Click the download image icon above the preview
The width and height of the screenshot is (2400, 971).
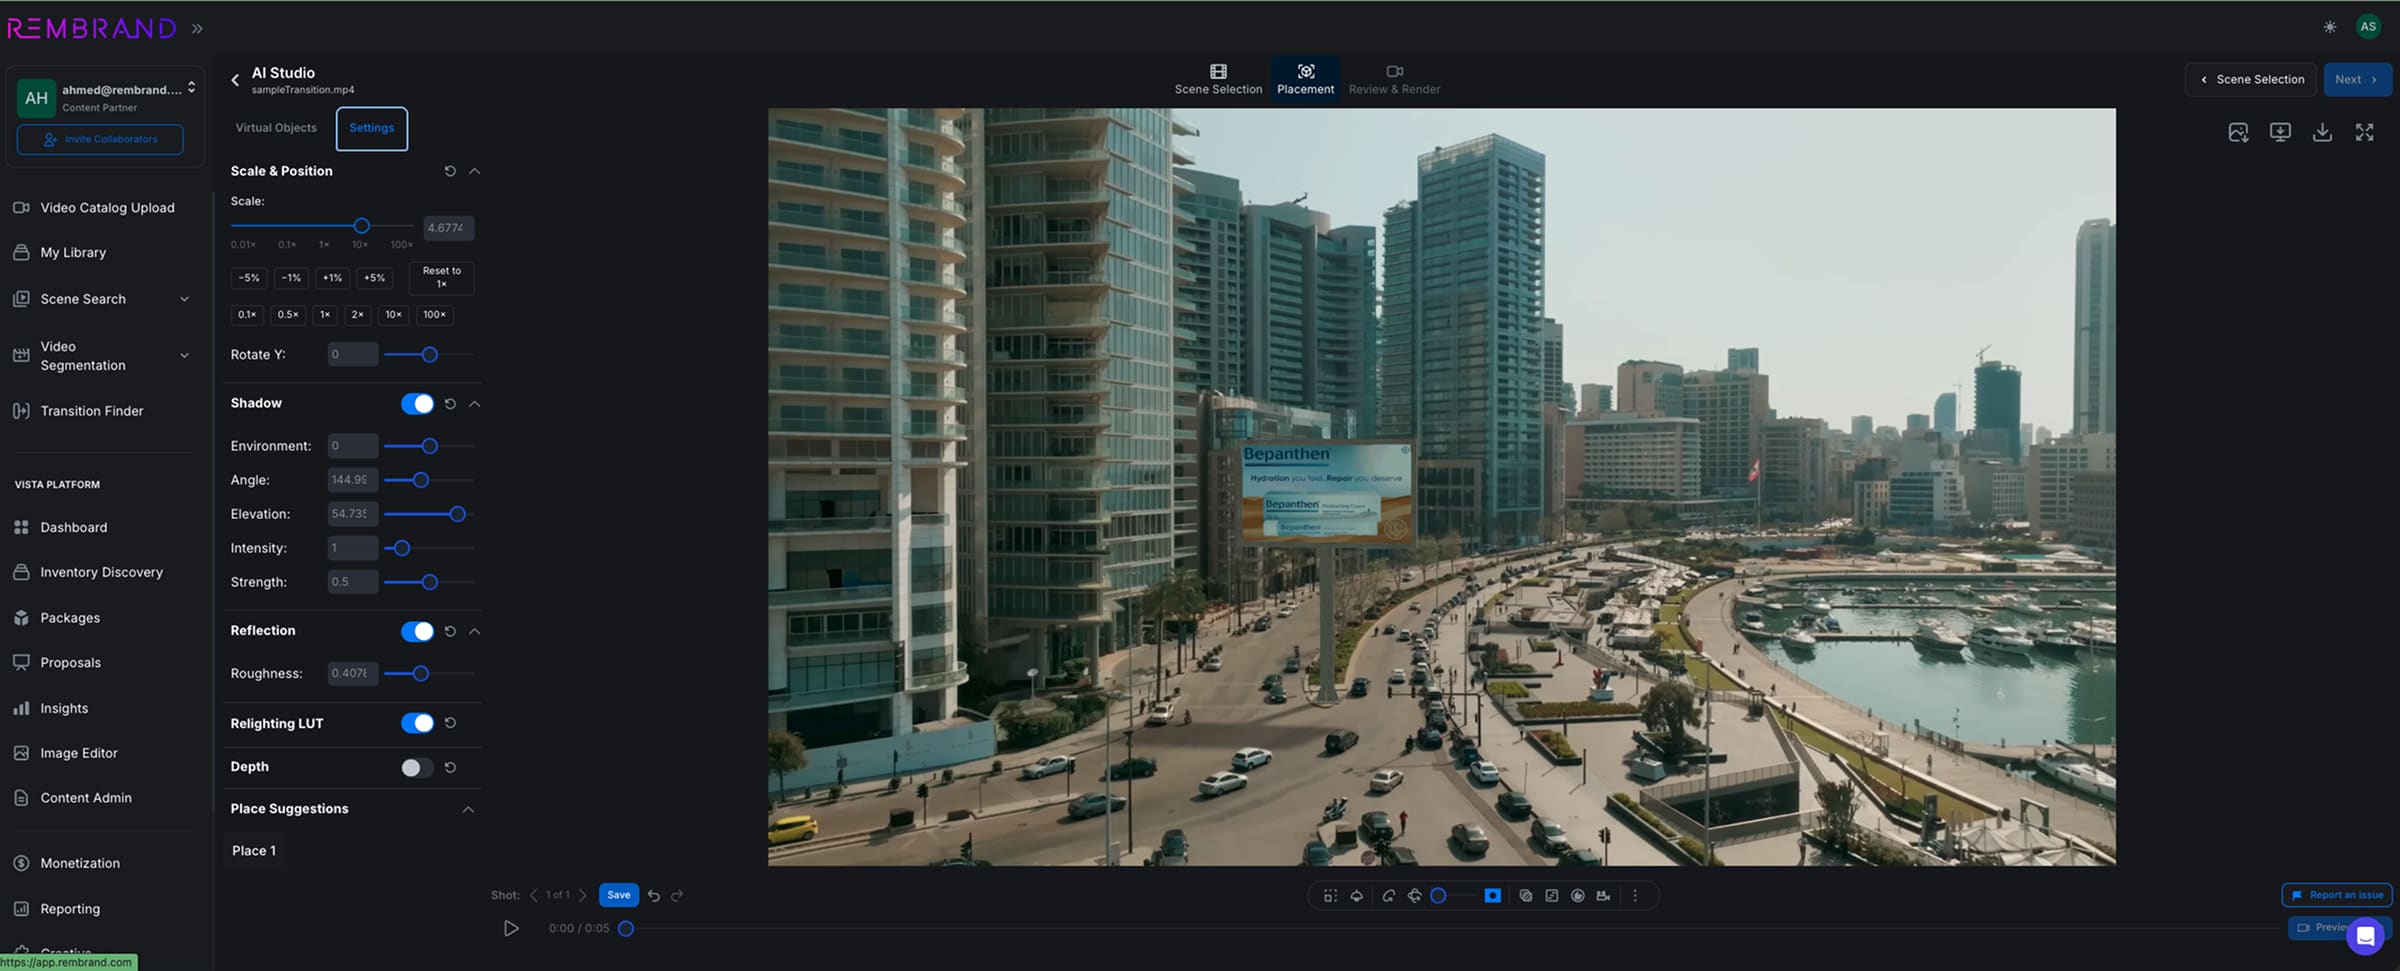[2238, 131]
